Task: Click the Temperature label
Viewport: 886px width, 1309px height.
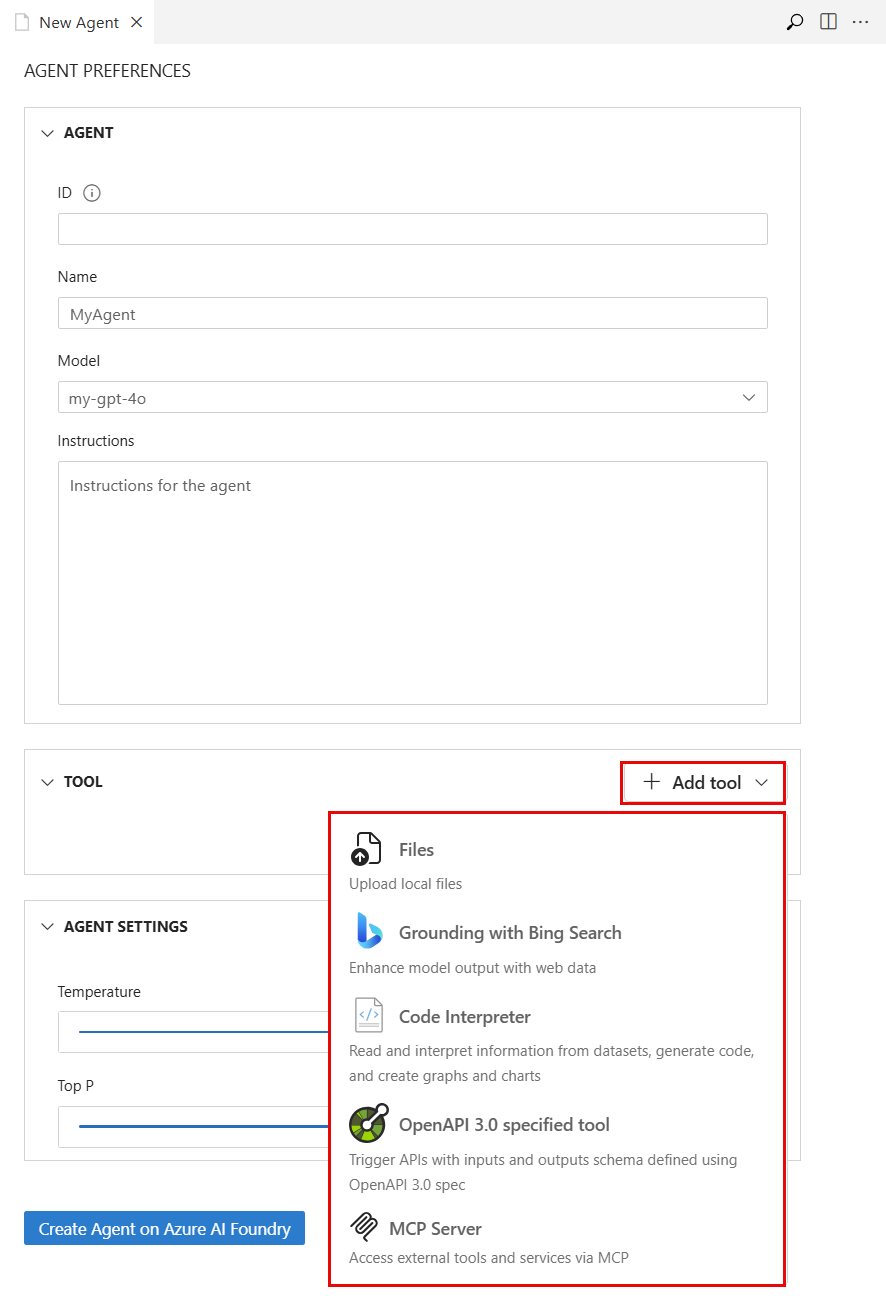Action: (x=99, y=992)
